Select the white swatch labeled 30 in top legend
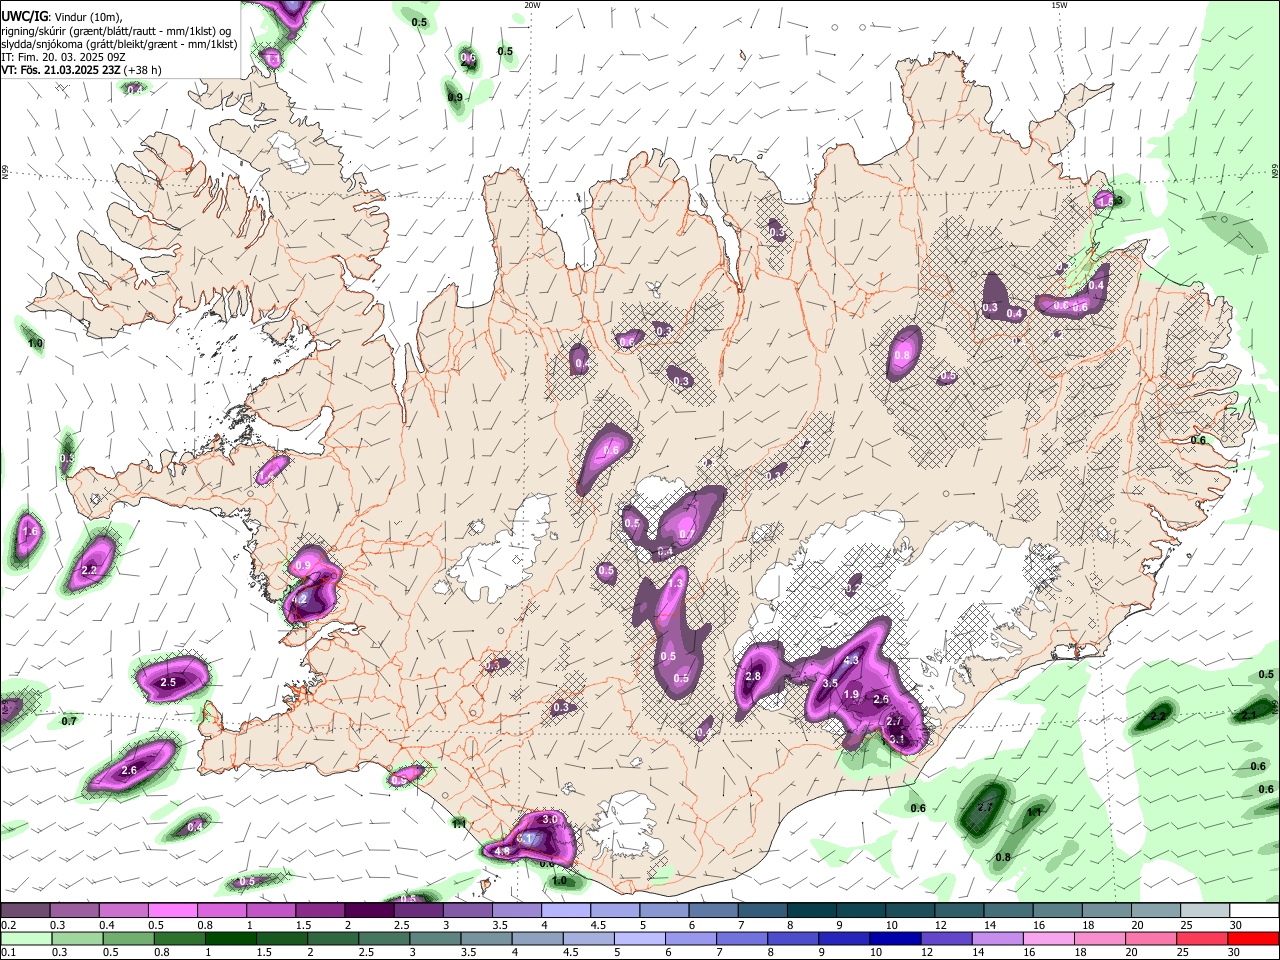 (1255, 911)
